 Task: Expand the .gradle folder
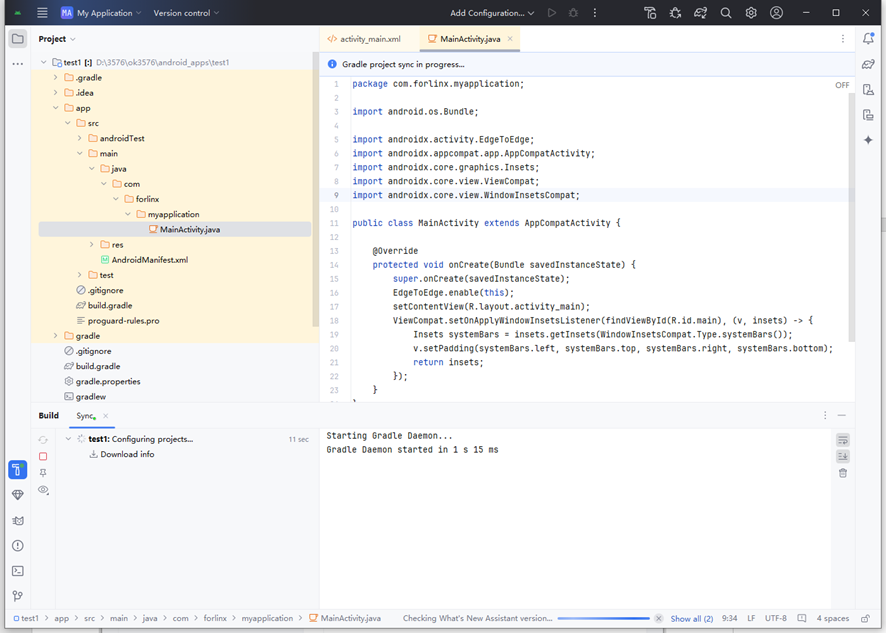pyautogui.click(x=55, y=77)
